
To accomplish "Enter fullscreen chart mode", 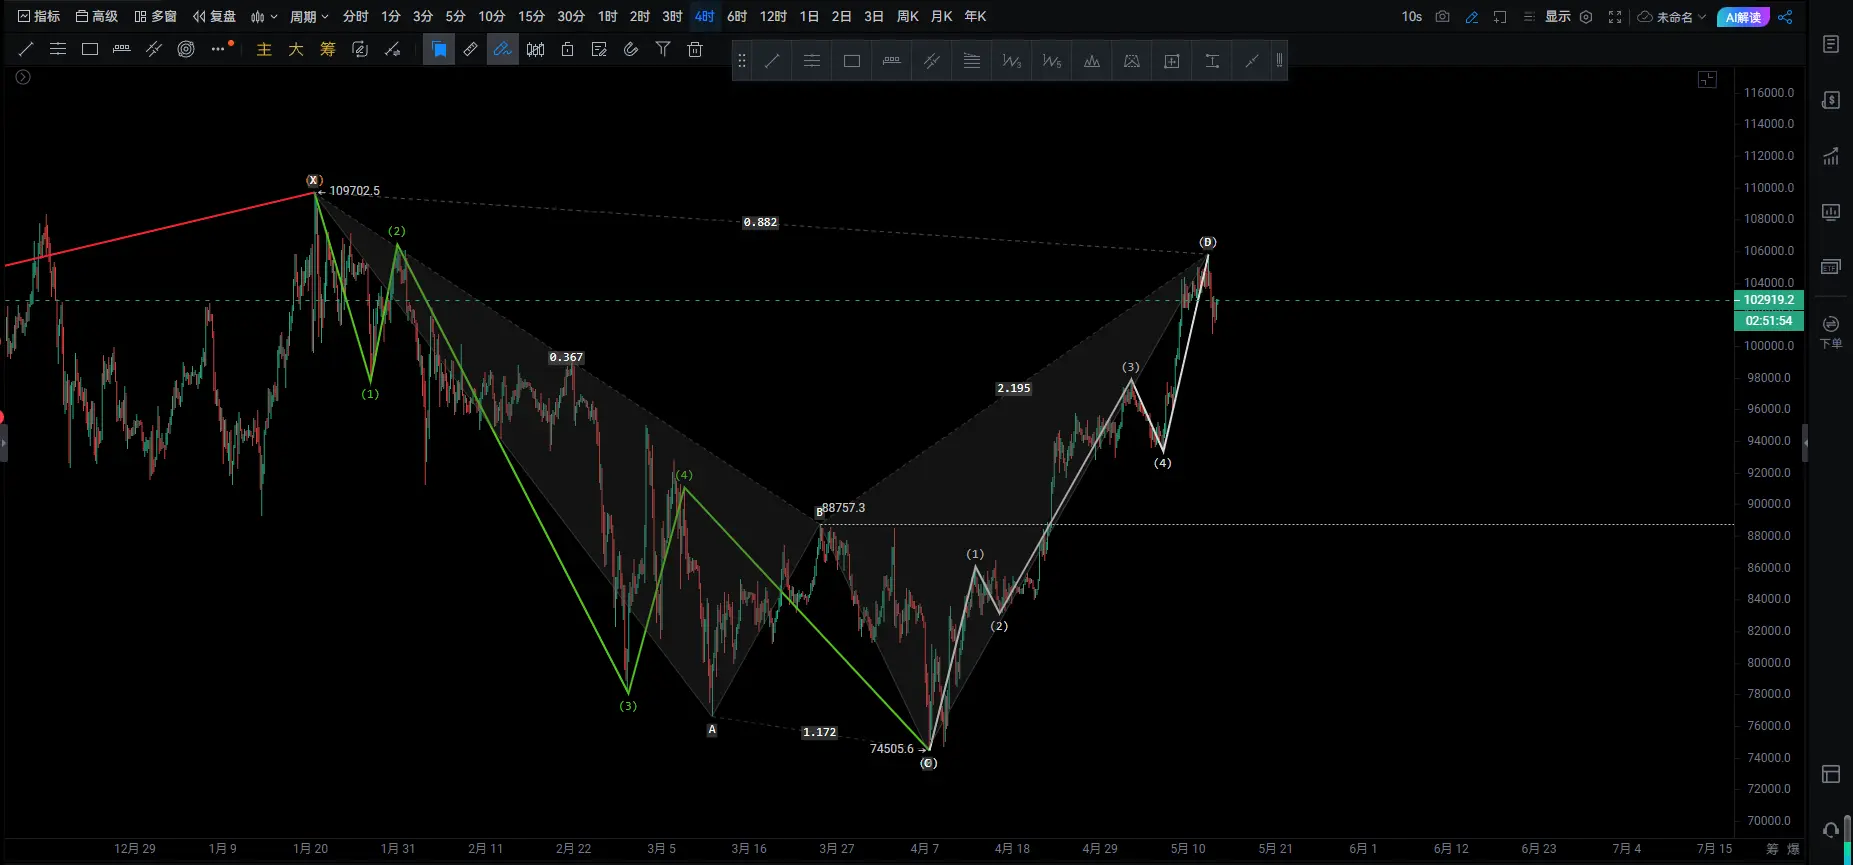I will 1615,16.
